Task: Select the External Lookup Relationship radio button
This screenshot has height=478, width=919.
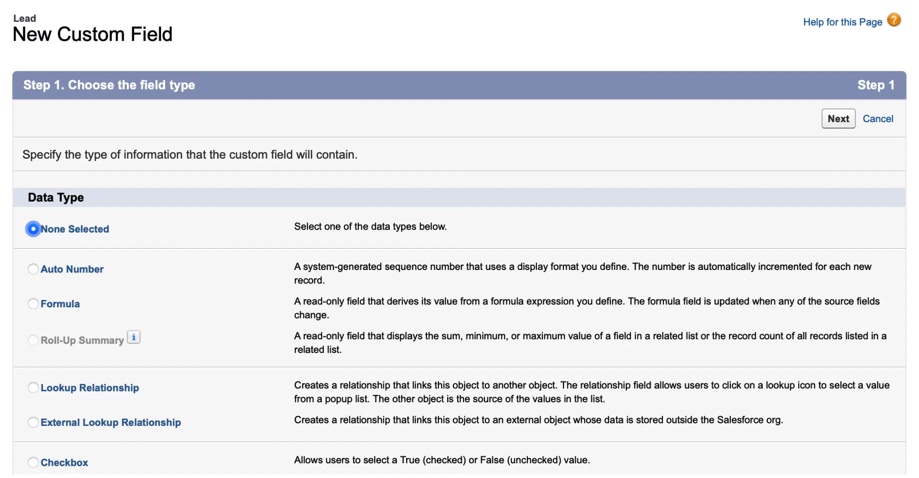Action: (33, 422)
